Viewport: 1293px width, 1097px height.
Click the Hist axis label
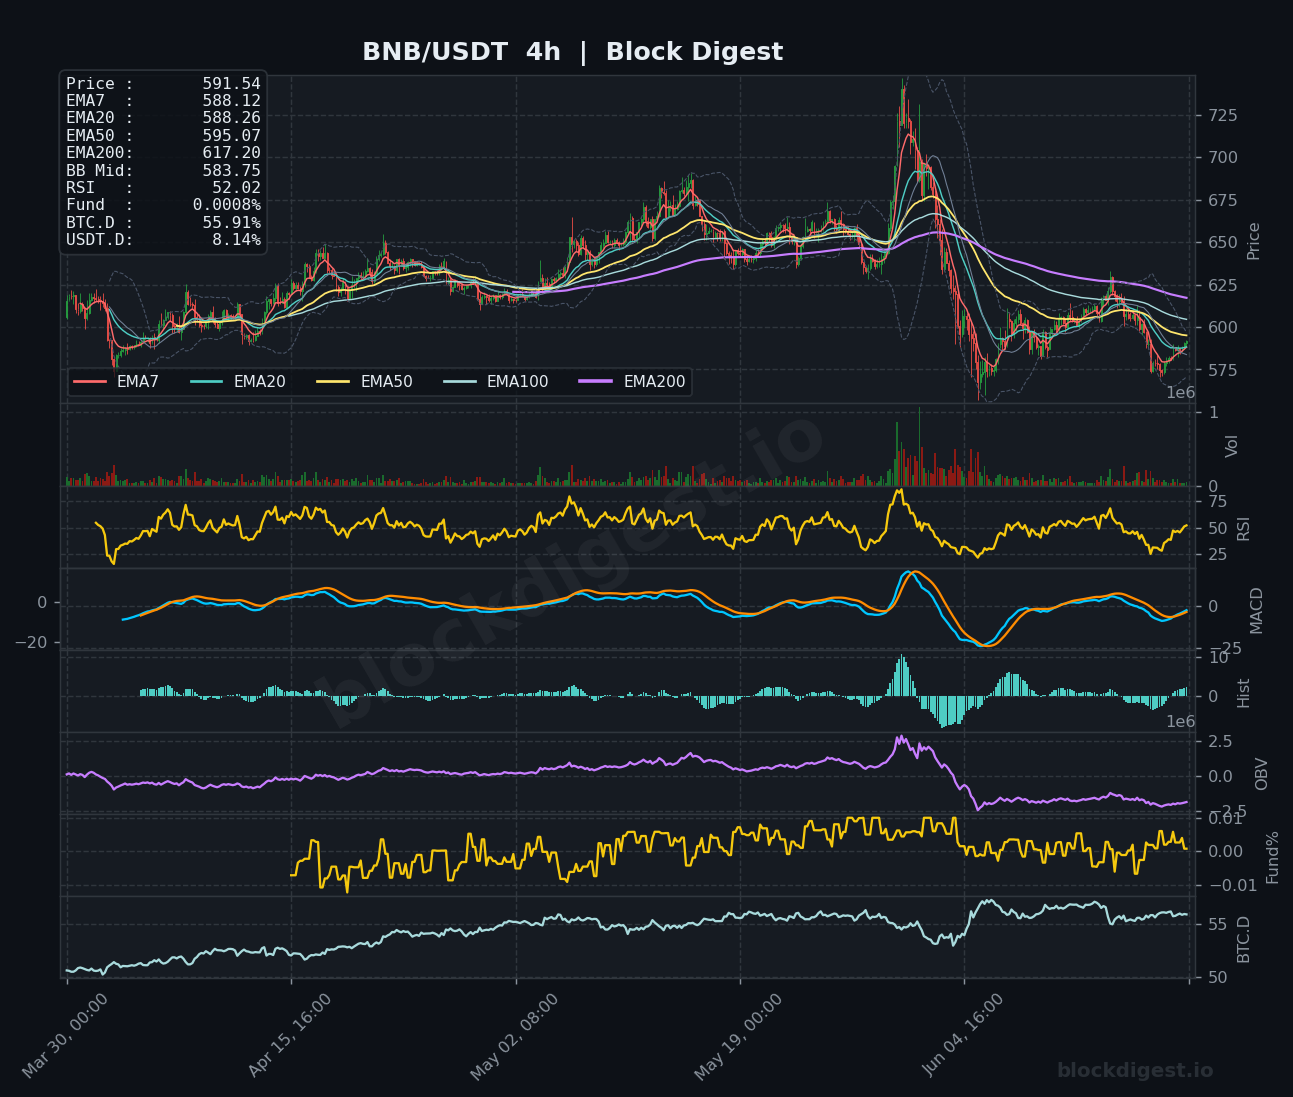pos(1244,693)
